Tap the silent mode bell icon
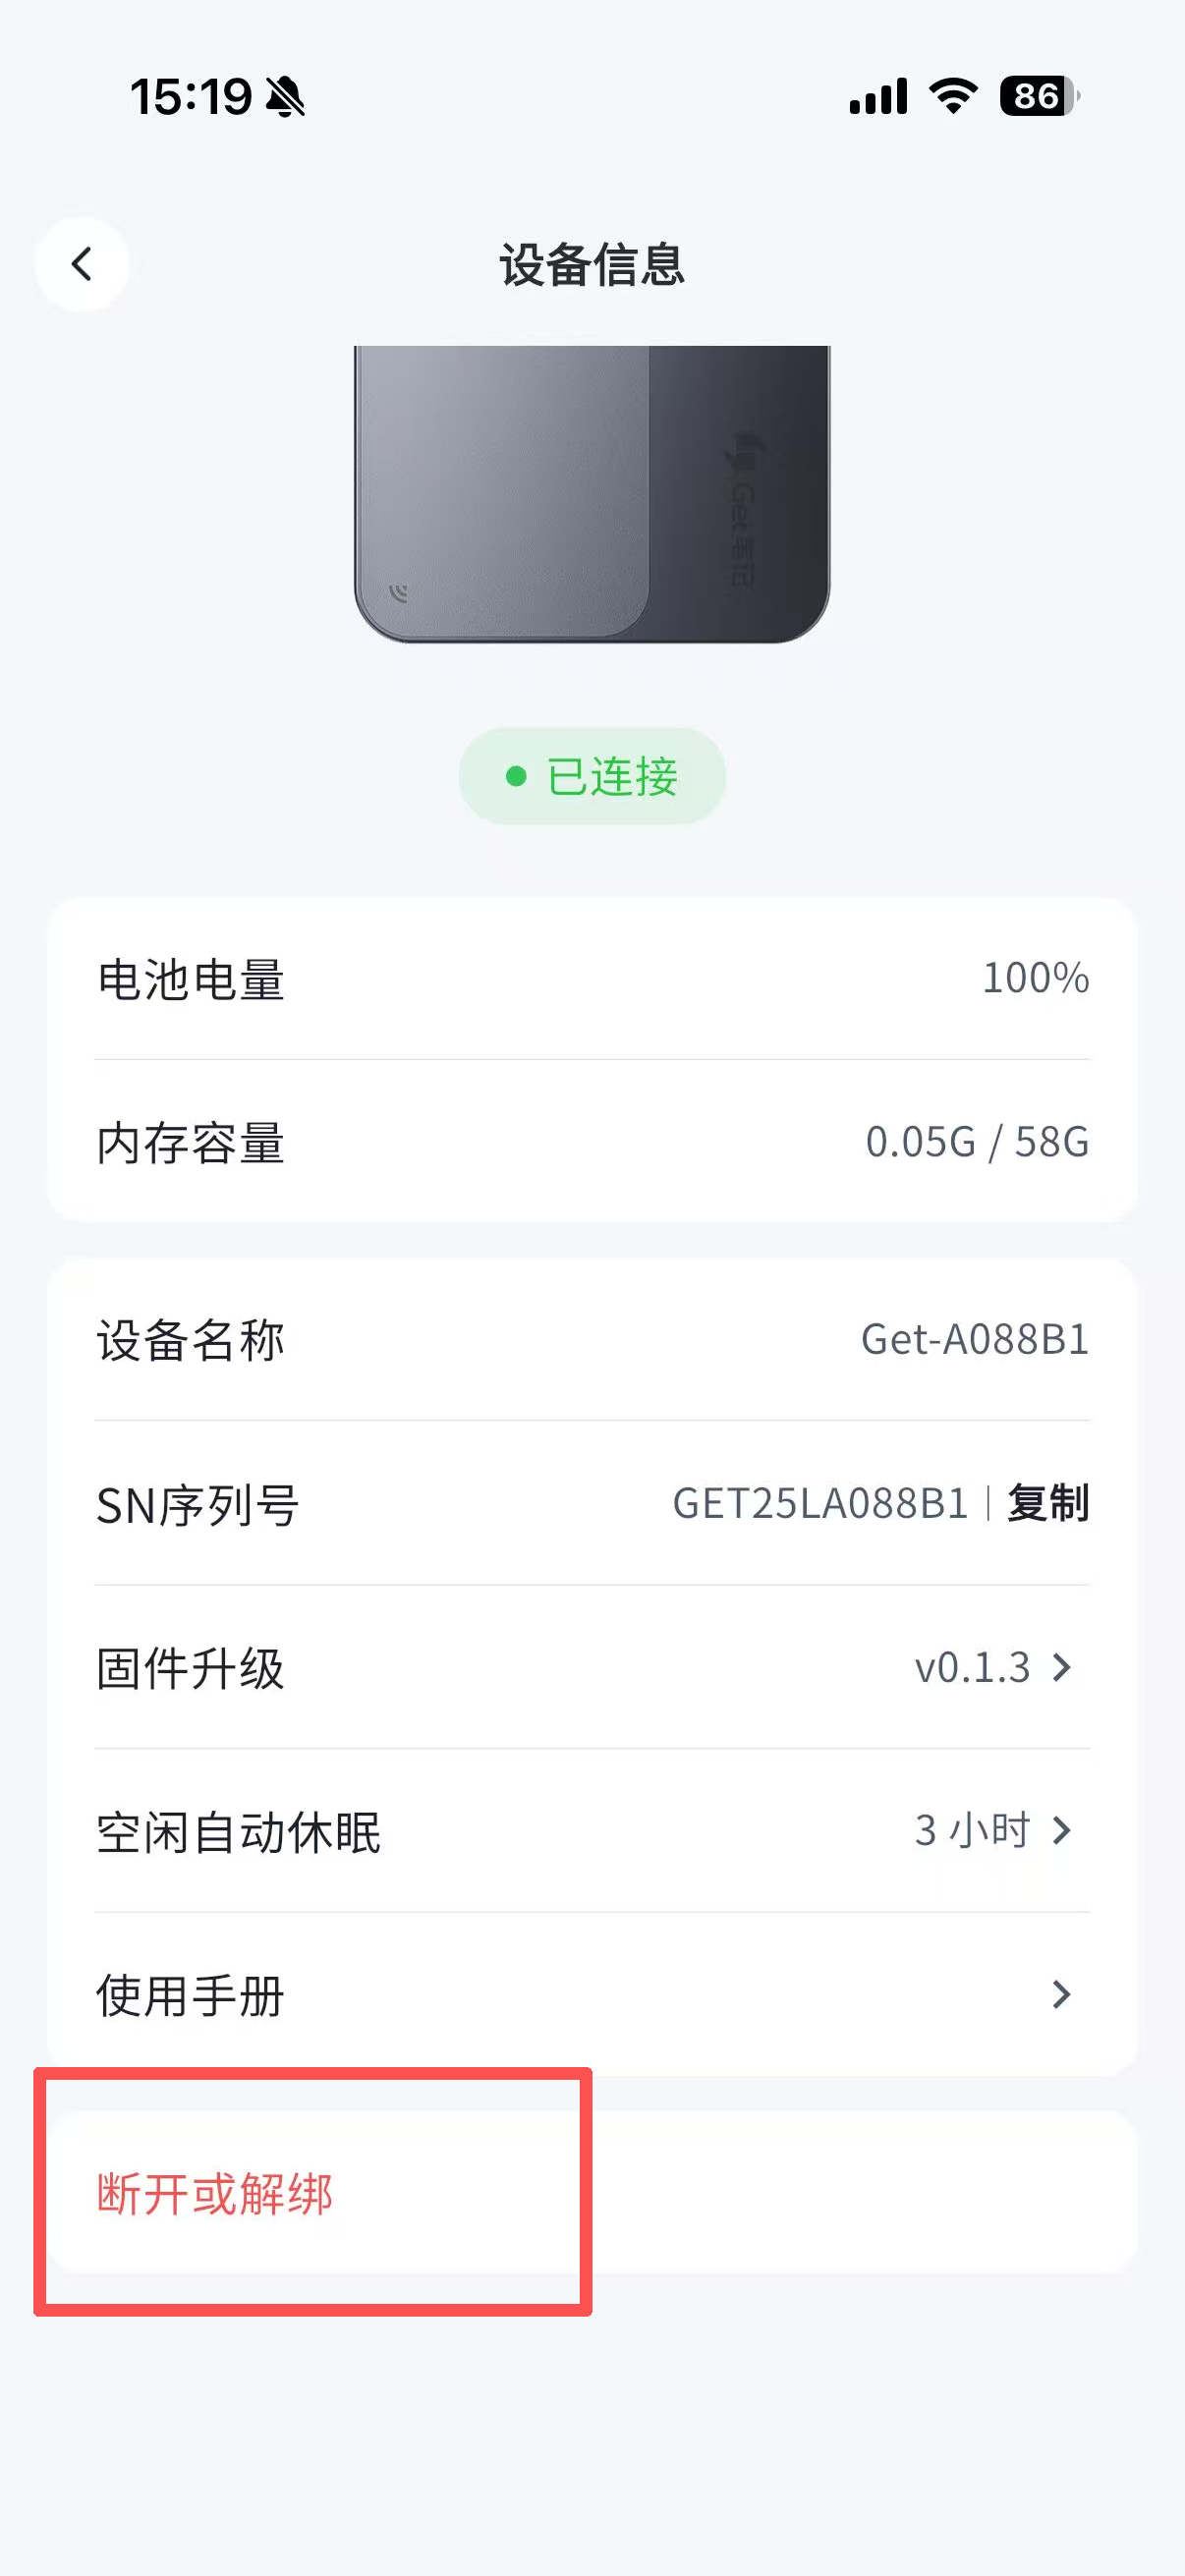The width and height of the screenshot is (1185, 2576). tap(286, 97)
